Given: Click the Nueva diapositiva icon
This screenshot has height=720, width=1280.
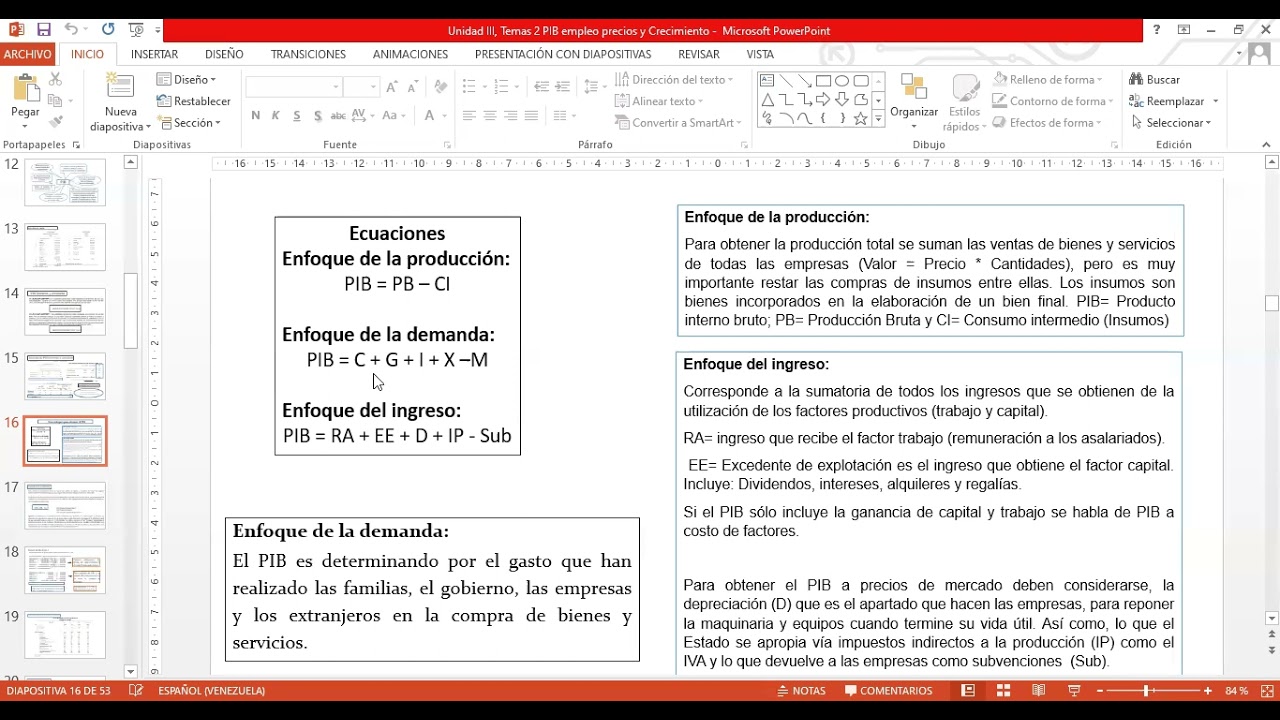Looking at the screenshot, I should [120, 87].
